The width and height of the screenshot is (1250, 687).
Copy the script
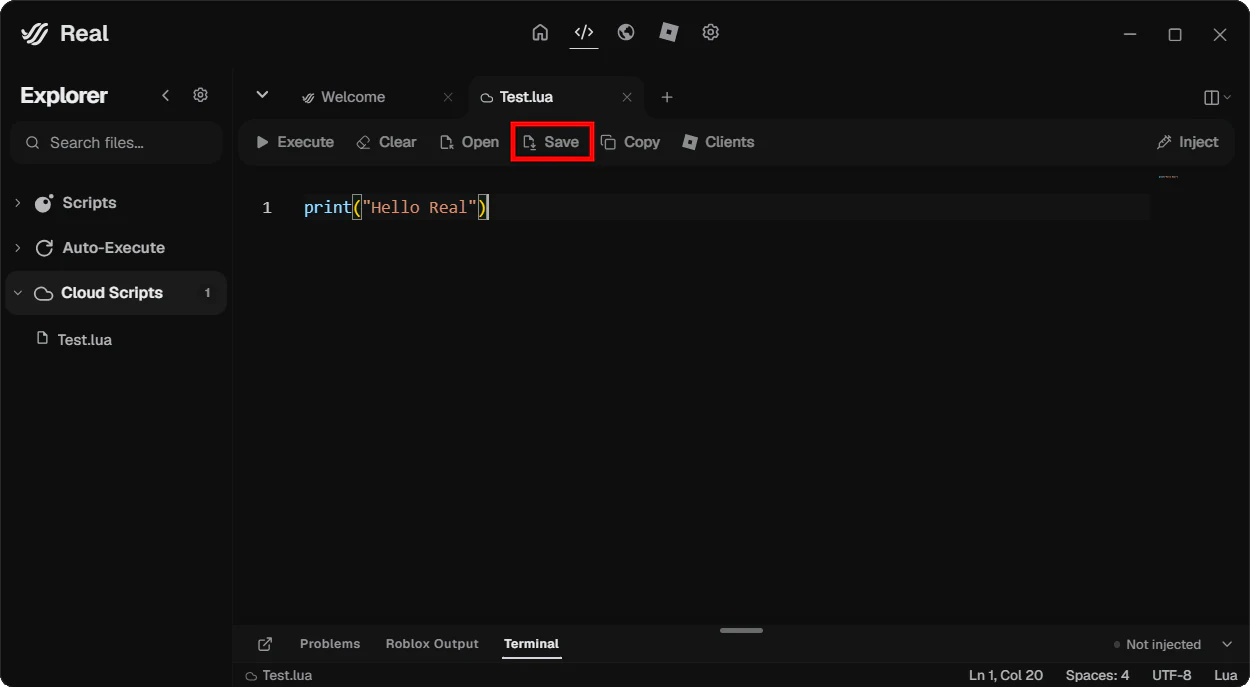click(630, 142)
